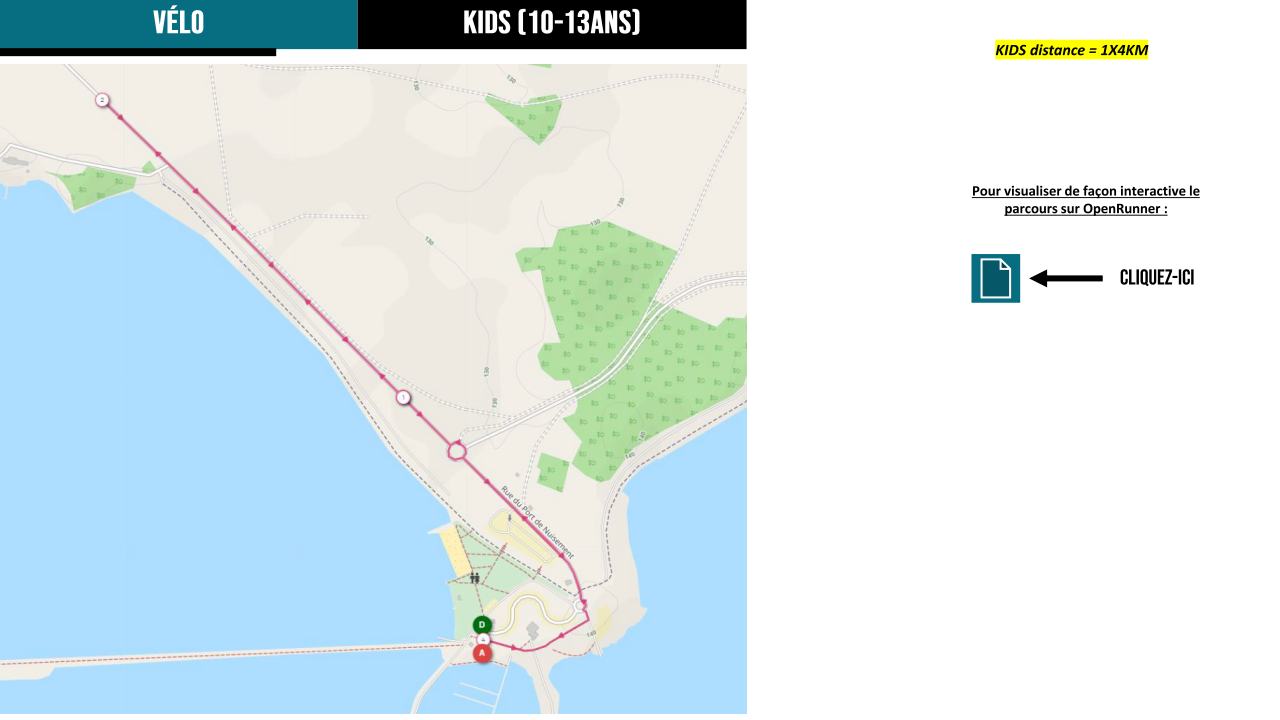This screenshot has width=1280, height=720.
Task: Select kilometer marker 1 on the route
Action: click(x=403, y=397)
